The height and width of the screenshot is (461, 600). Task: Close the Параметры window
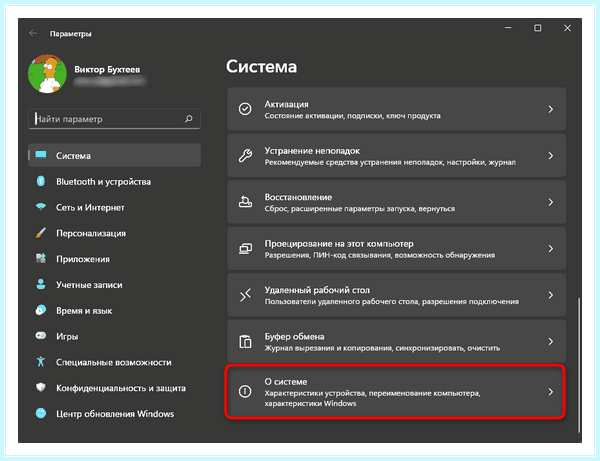point(567,28)
